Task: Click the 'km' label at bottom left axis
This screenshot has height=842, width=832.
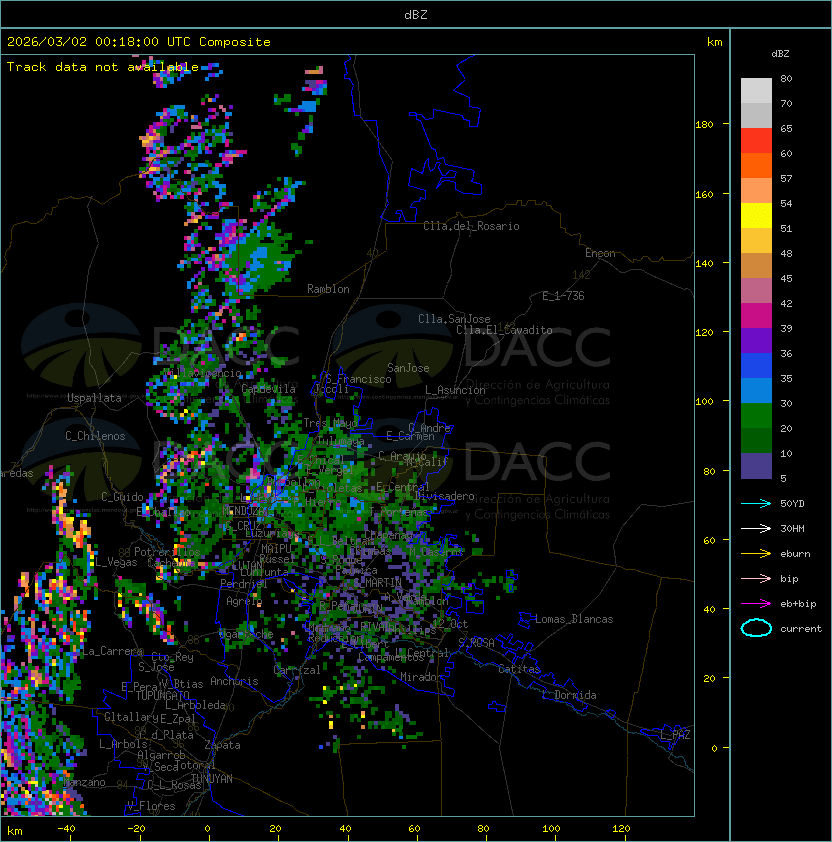Action: pyautogui.click(x=15, y=831)
